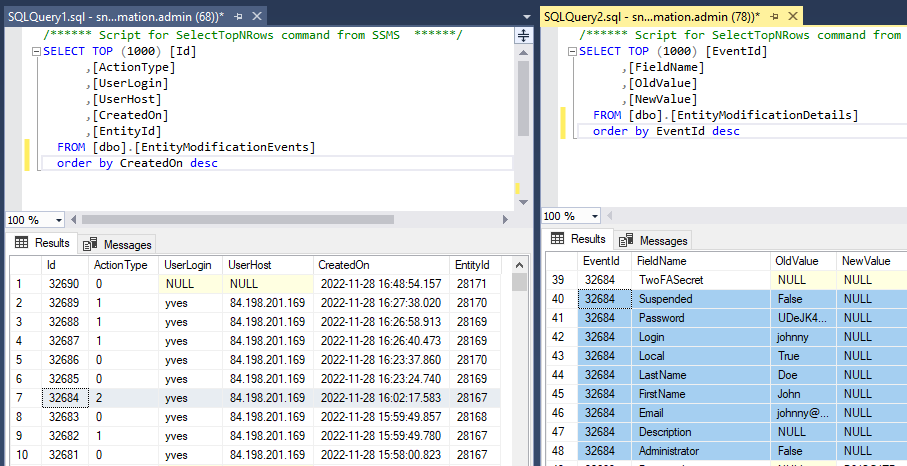Close the SQLQuery2.sql tab

pos(793,17)
